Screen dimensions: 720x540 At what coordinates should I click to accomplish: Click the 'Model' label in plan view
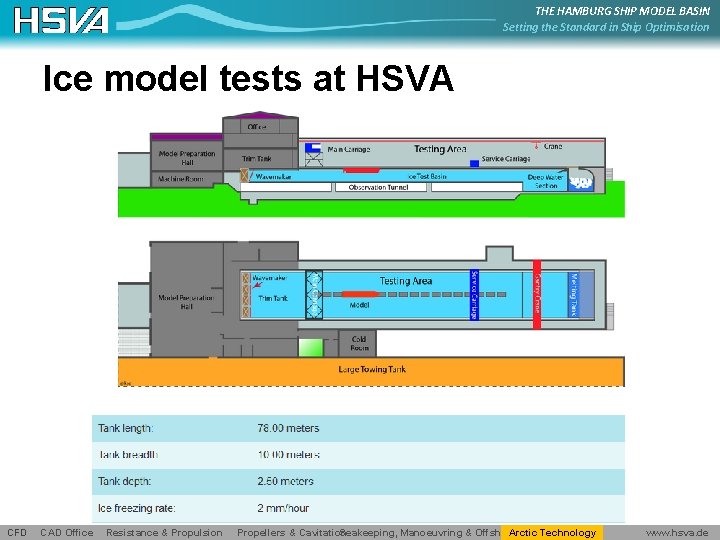359,305
